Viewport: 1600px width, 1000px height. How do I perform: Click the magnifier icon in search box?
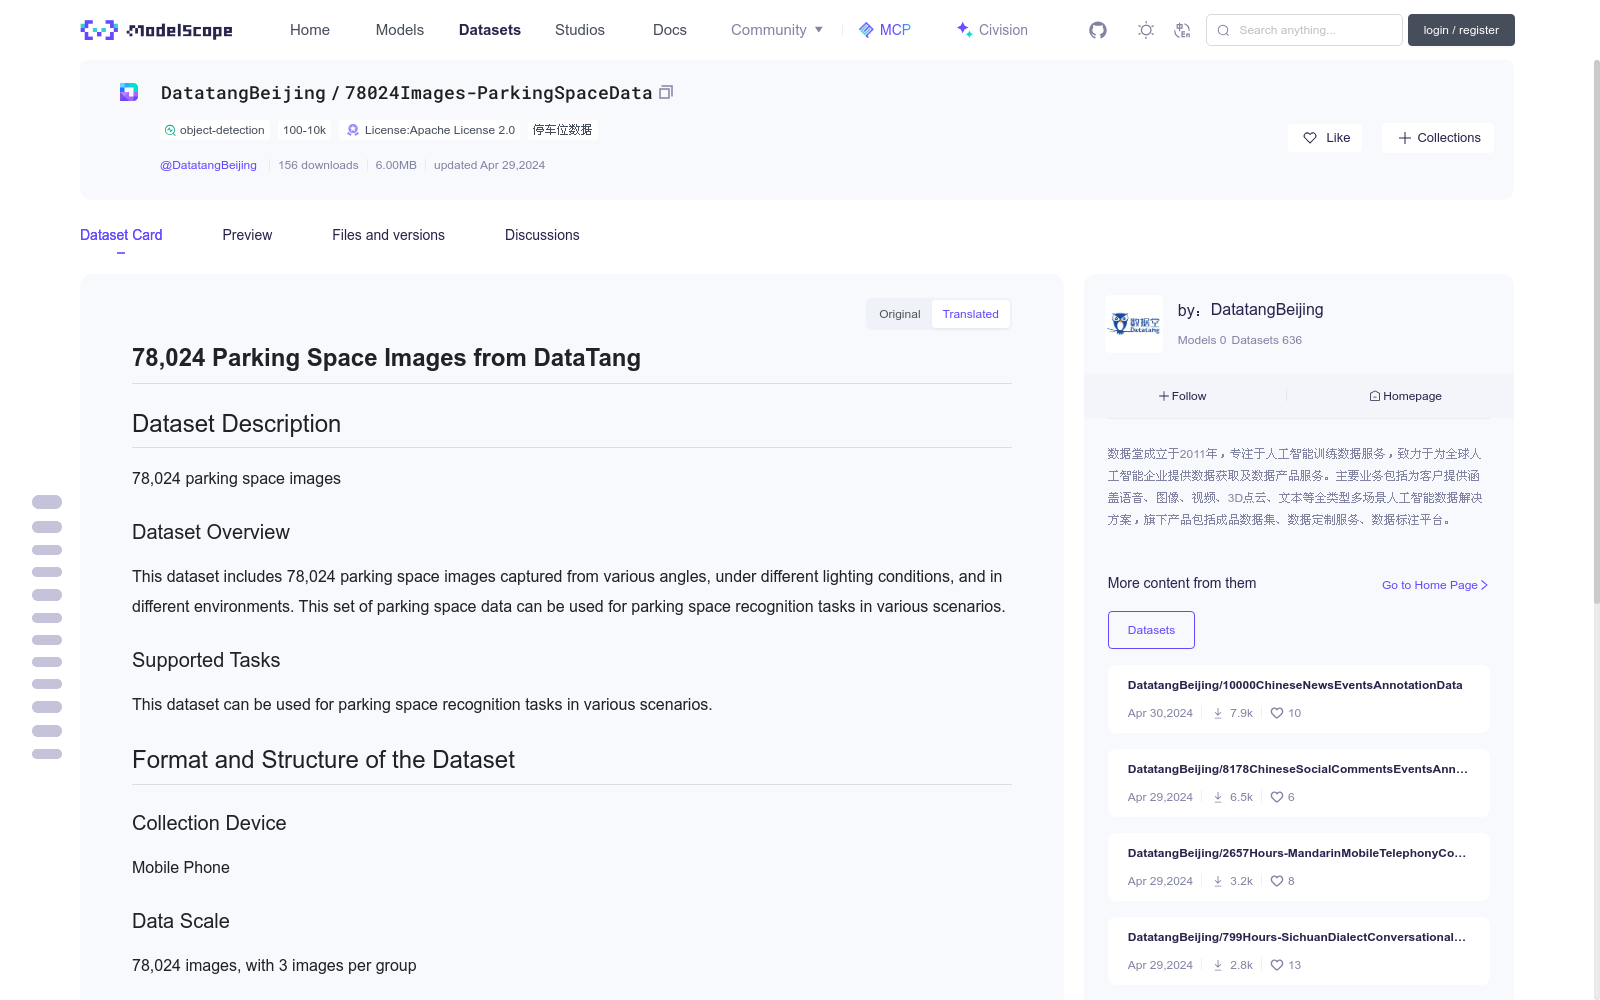click(1223, 30)
